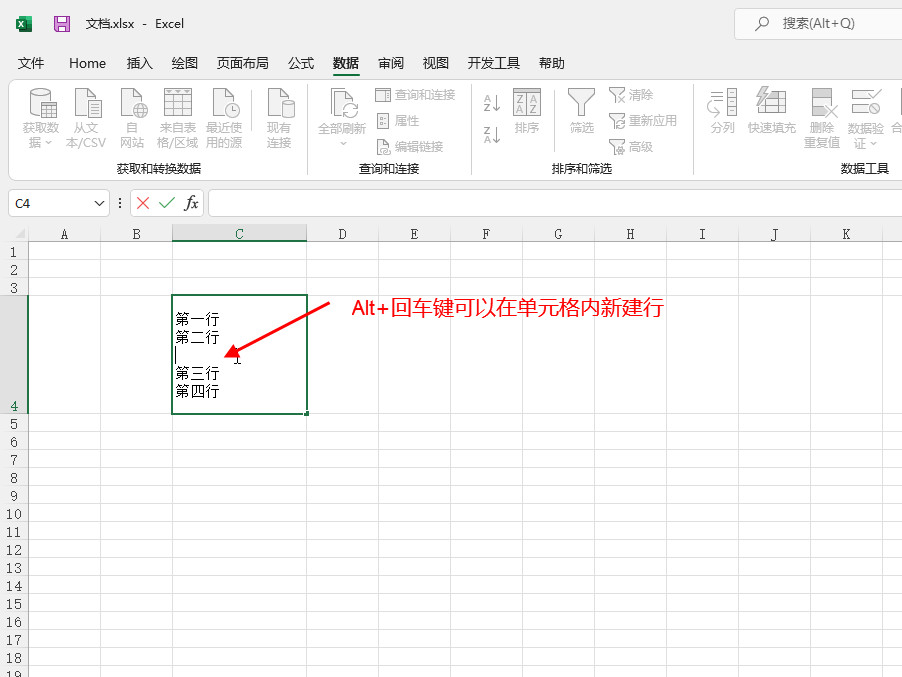Select column C header
This screenshot has width=902, height=677.
239,234
